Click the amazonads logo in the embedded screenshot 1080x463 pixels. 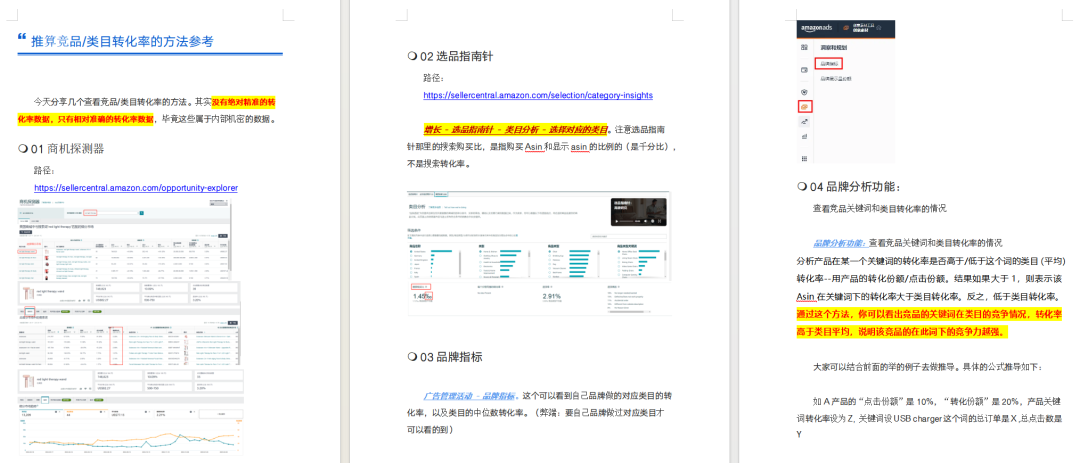click(816, 29)
